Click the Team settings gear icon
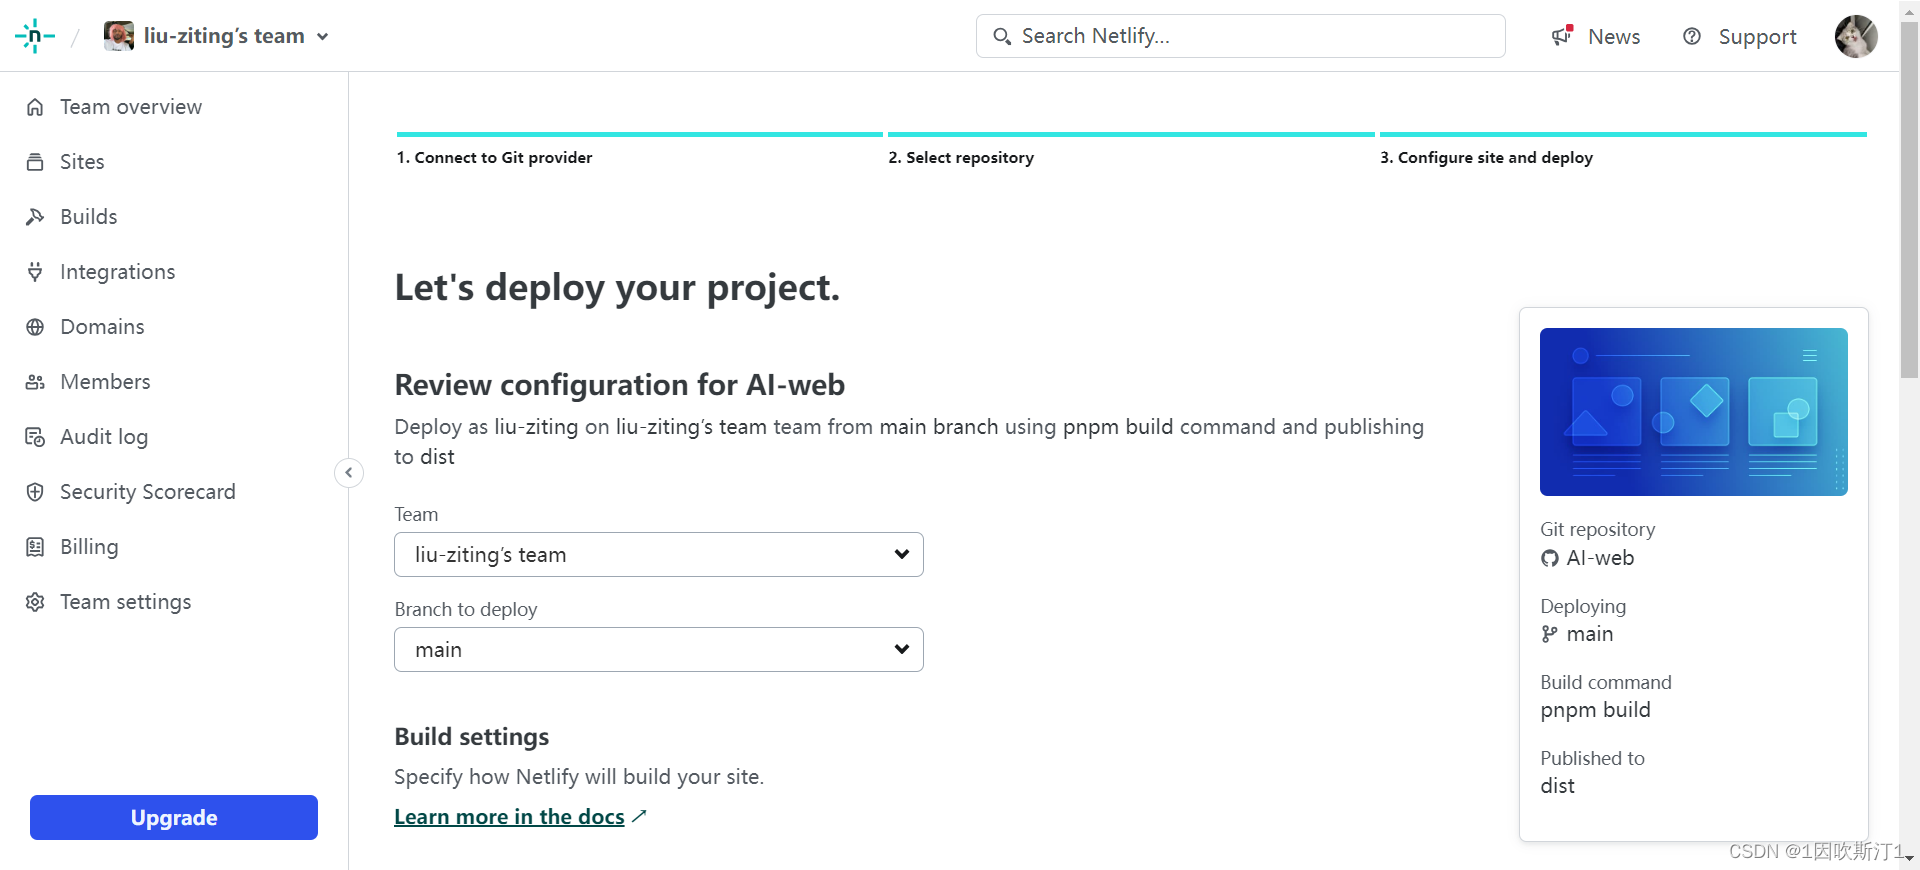1920x870 pixels. (35, 602)
